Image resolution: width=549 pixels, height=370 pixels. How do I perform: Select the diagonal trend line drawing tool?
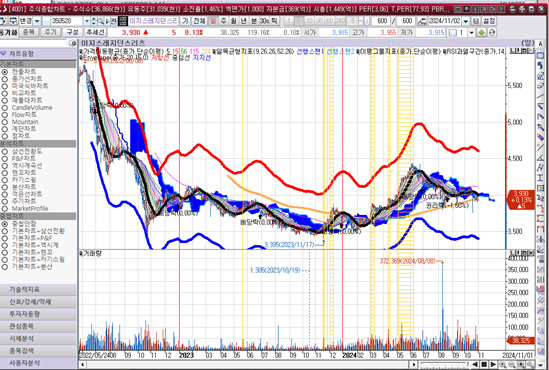pos(540,96)
